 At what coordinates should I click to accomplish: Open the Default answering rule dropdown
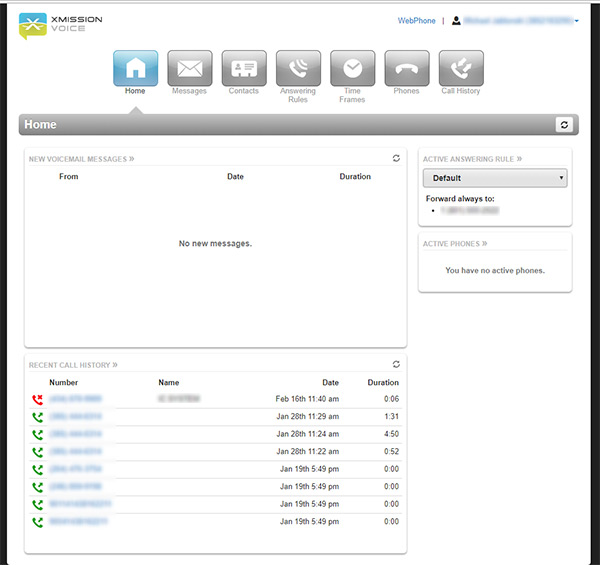pos(495,178)
